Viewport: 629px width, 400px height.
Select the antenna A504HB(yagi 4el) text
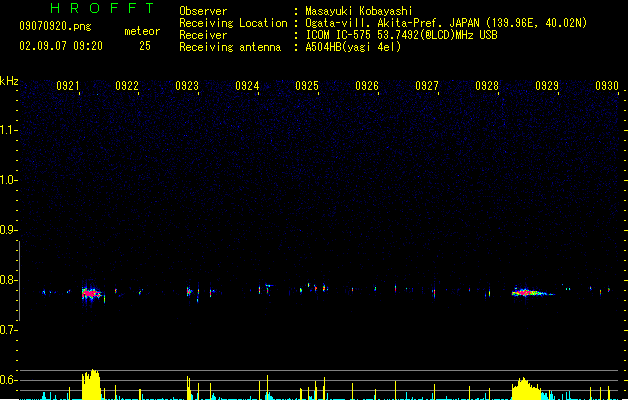pyautogui.click(x=353, y=47)
